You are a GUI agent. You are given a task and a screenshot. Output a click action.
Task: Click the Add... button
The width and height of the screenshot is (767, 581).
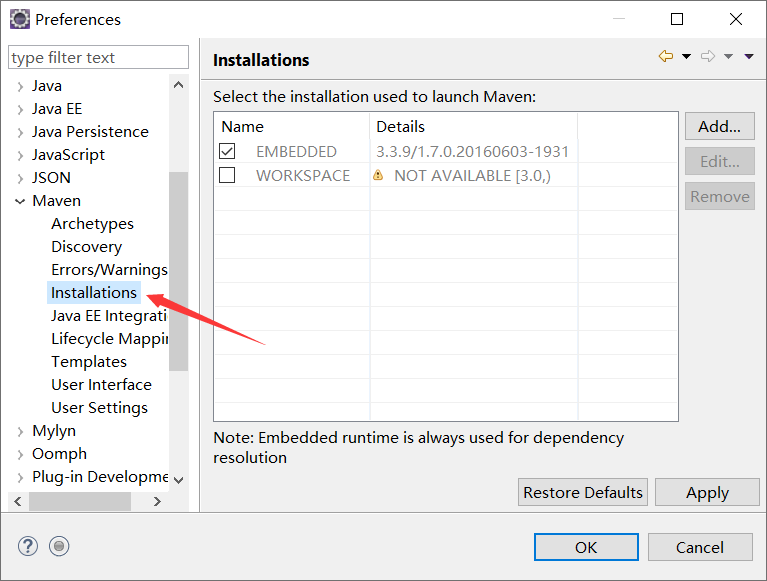point(720,126)
